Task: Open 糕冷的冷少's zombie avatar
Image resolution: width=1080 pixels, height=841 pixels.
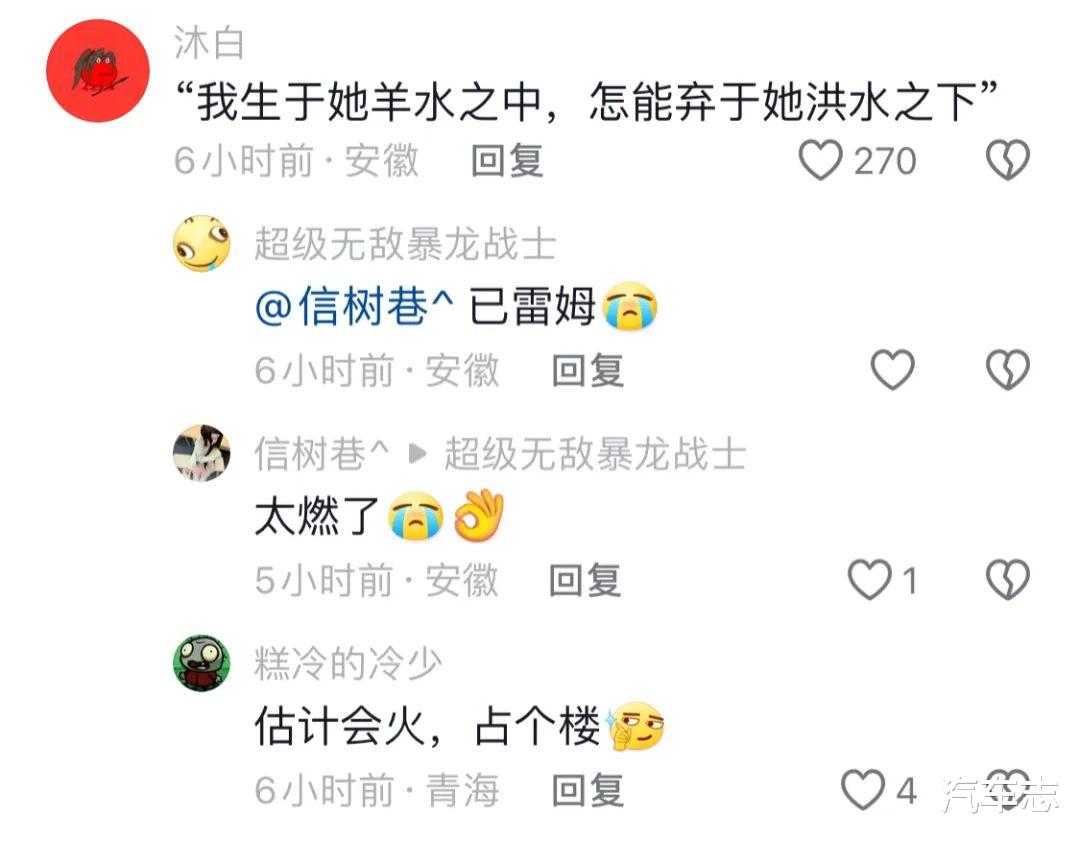Action: [x=201, y=663]
